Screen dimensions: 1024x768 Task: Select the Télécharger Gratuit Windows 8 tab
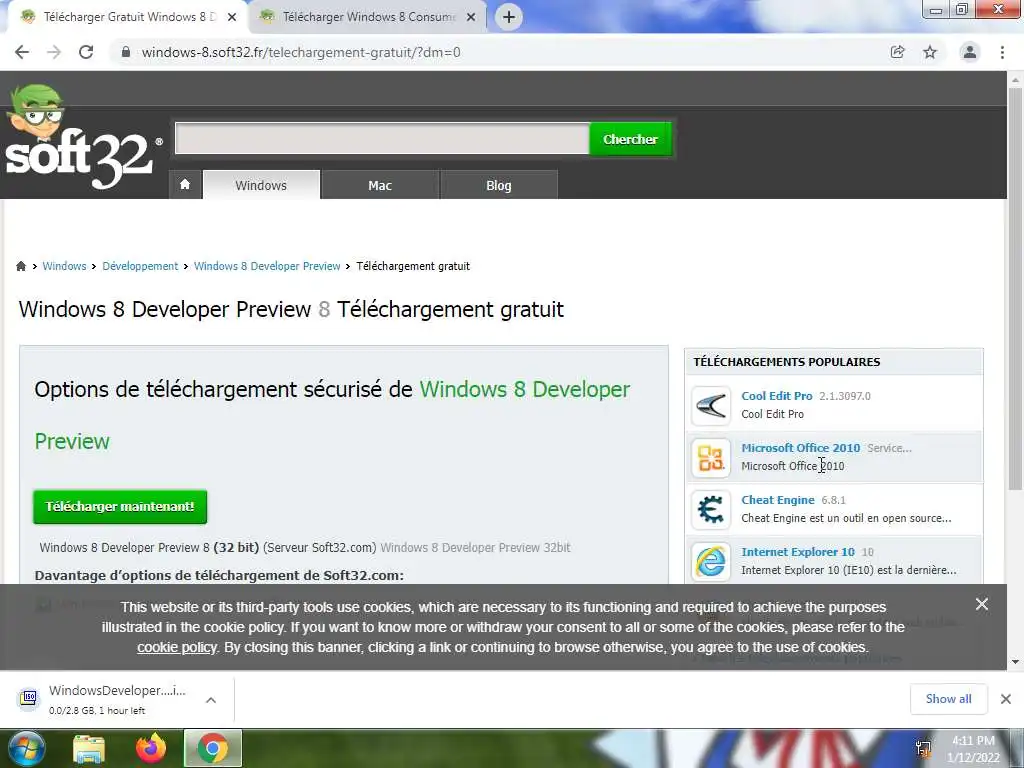point(128,17)
